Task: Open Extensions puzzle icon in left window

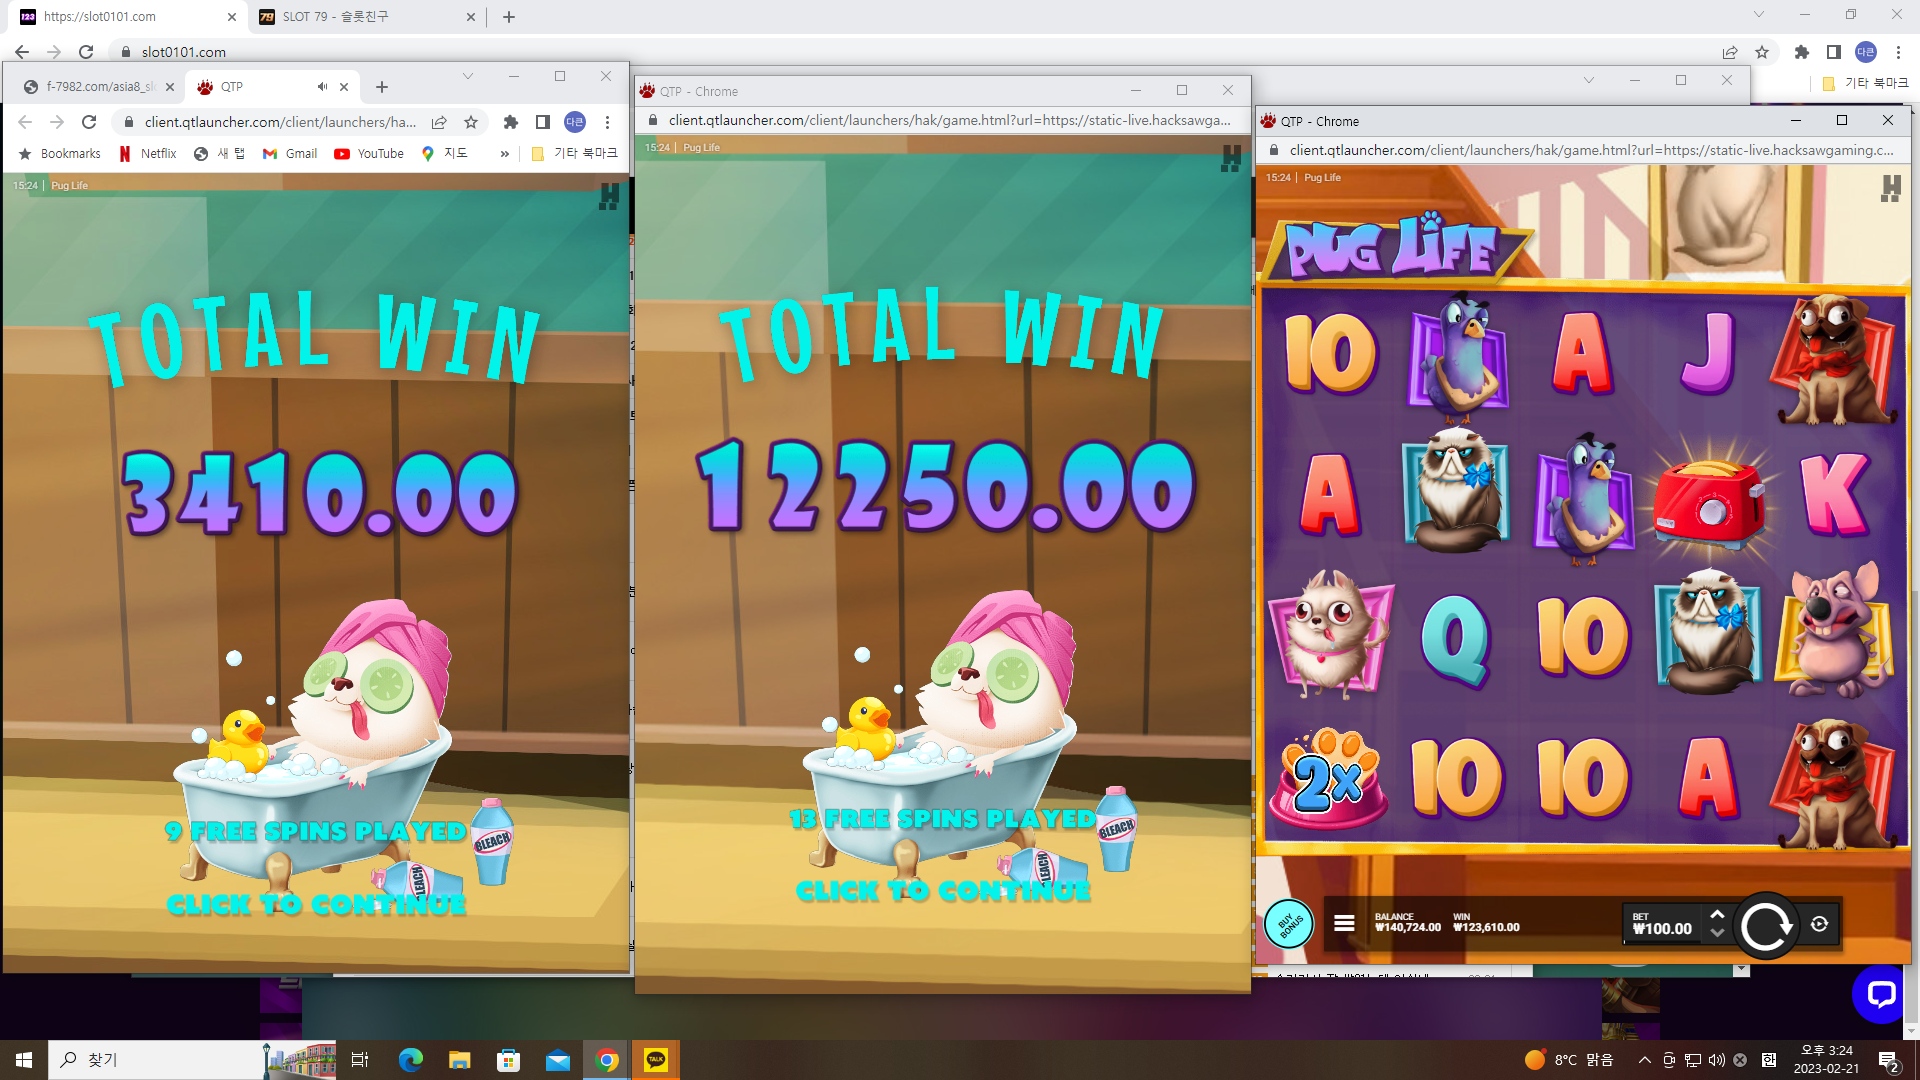Action: (511, 122)
